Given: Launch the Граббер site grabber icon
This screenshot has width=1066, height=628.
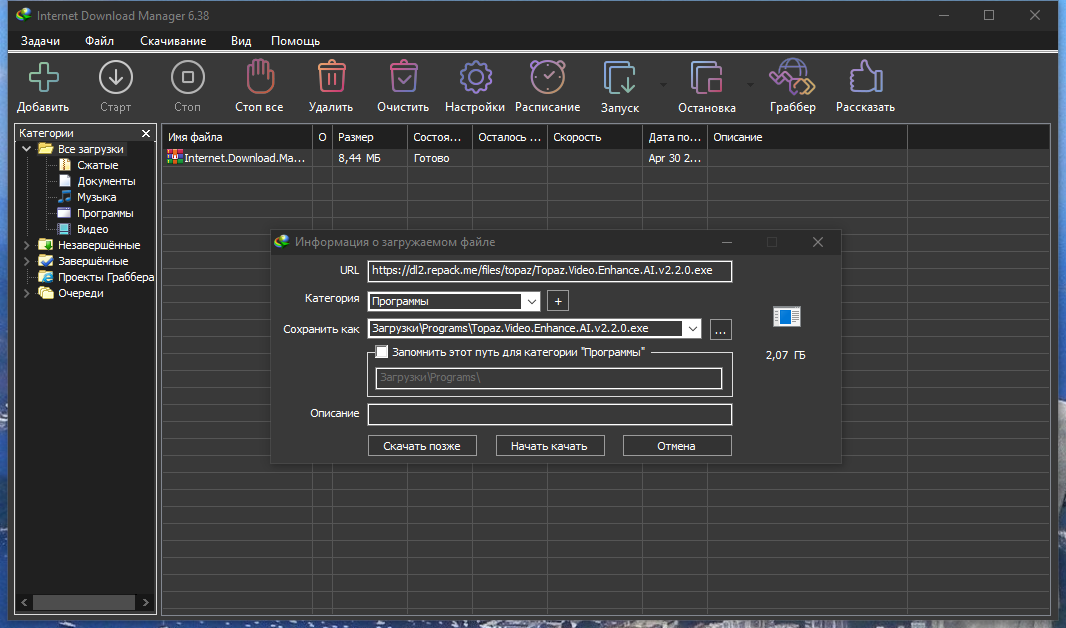Looking at the screenshot, I should coord(792,78).
